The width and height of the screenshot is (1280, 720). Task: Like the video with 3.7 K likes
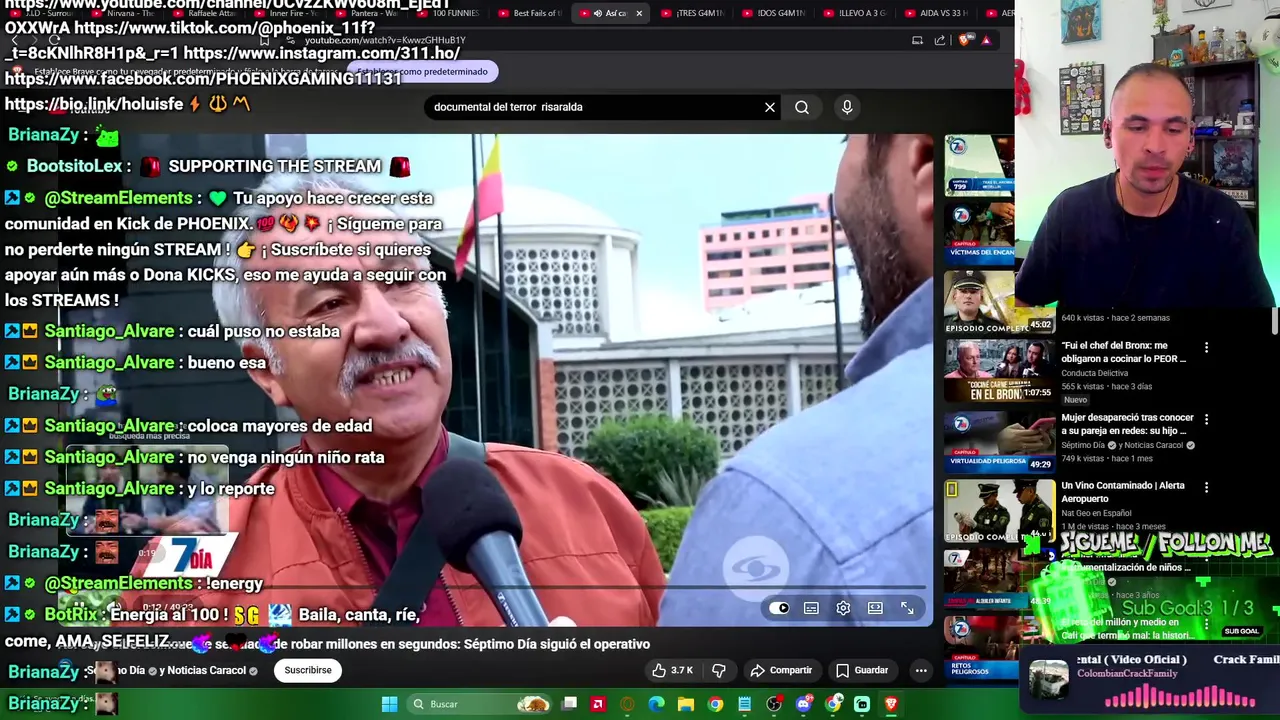(x=671, y=670)
